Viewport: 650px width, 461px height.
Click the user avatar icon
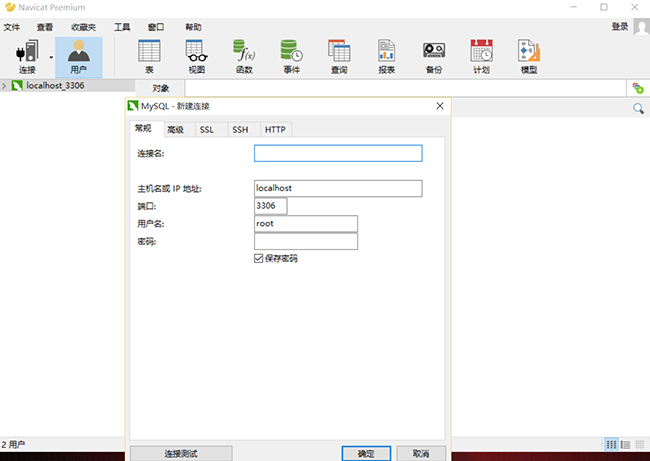642,27
